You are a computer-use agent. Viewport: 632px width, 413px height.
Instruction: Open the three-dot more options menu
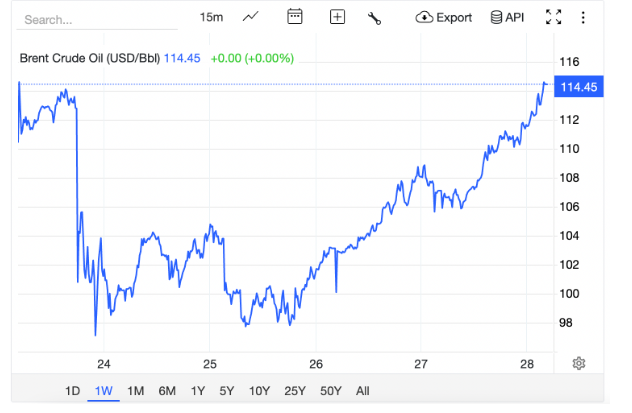584,17
